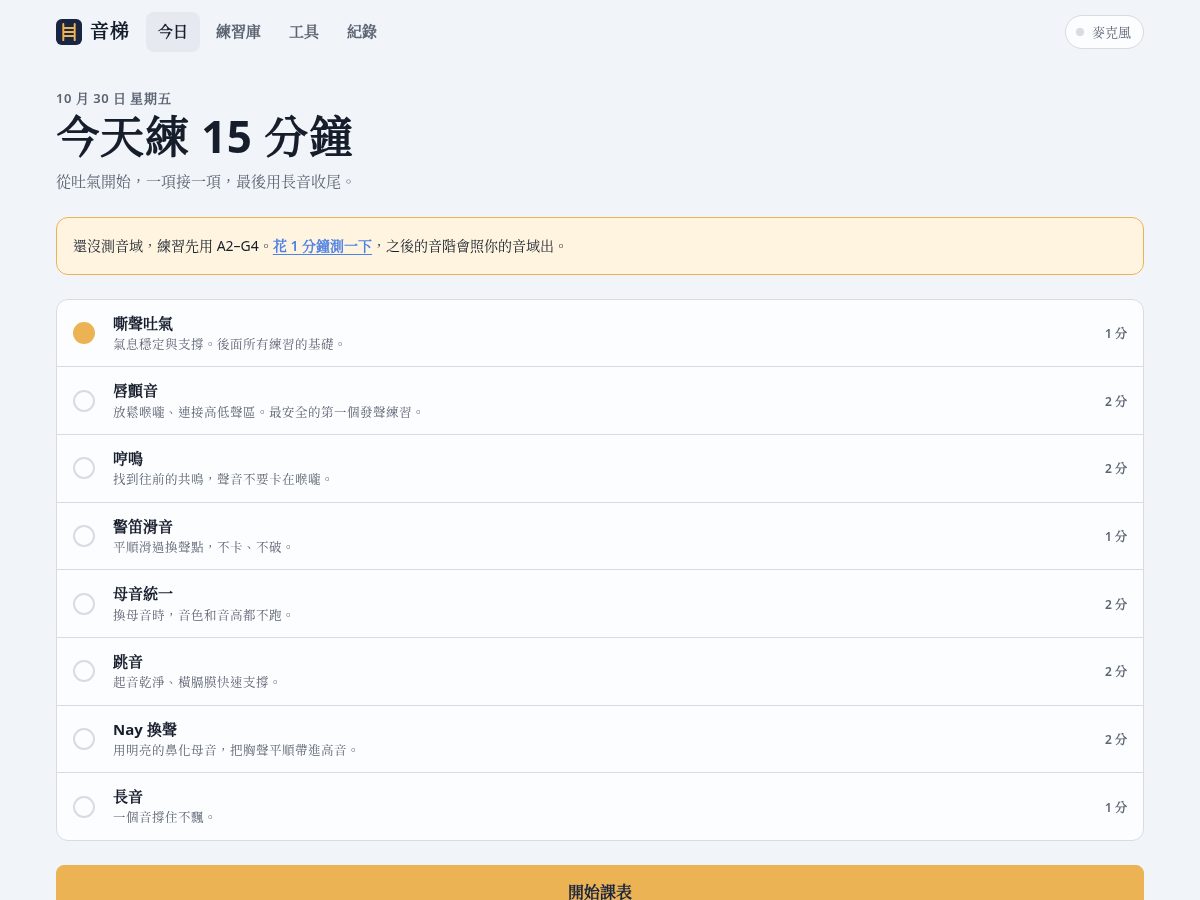Open the 工具 tab
The width and height of the screenshot is (1200, 900).
coord(304,32)
